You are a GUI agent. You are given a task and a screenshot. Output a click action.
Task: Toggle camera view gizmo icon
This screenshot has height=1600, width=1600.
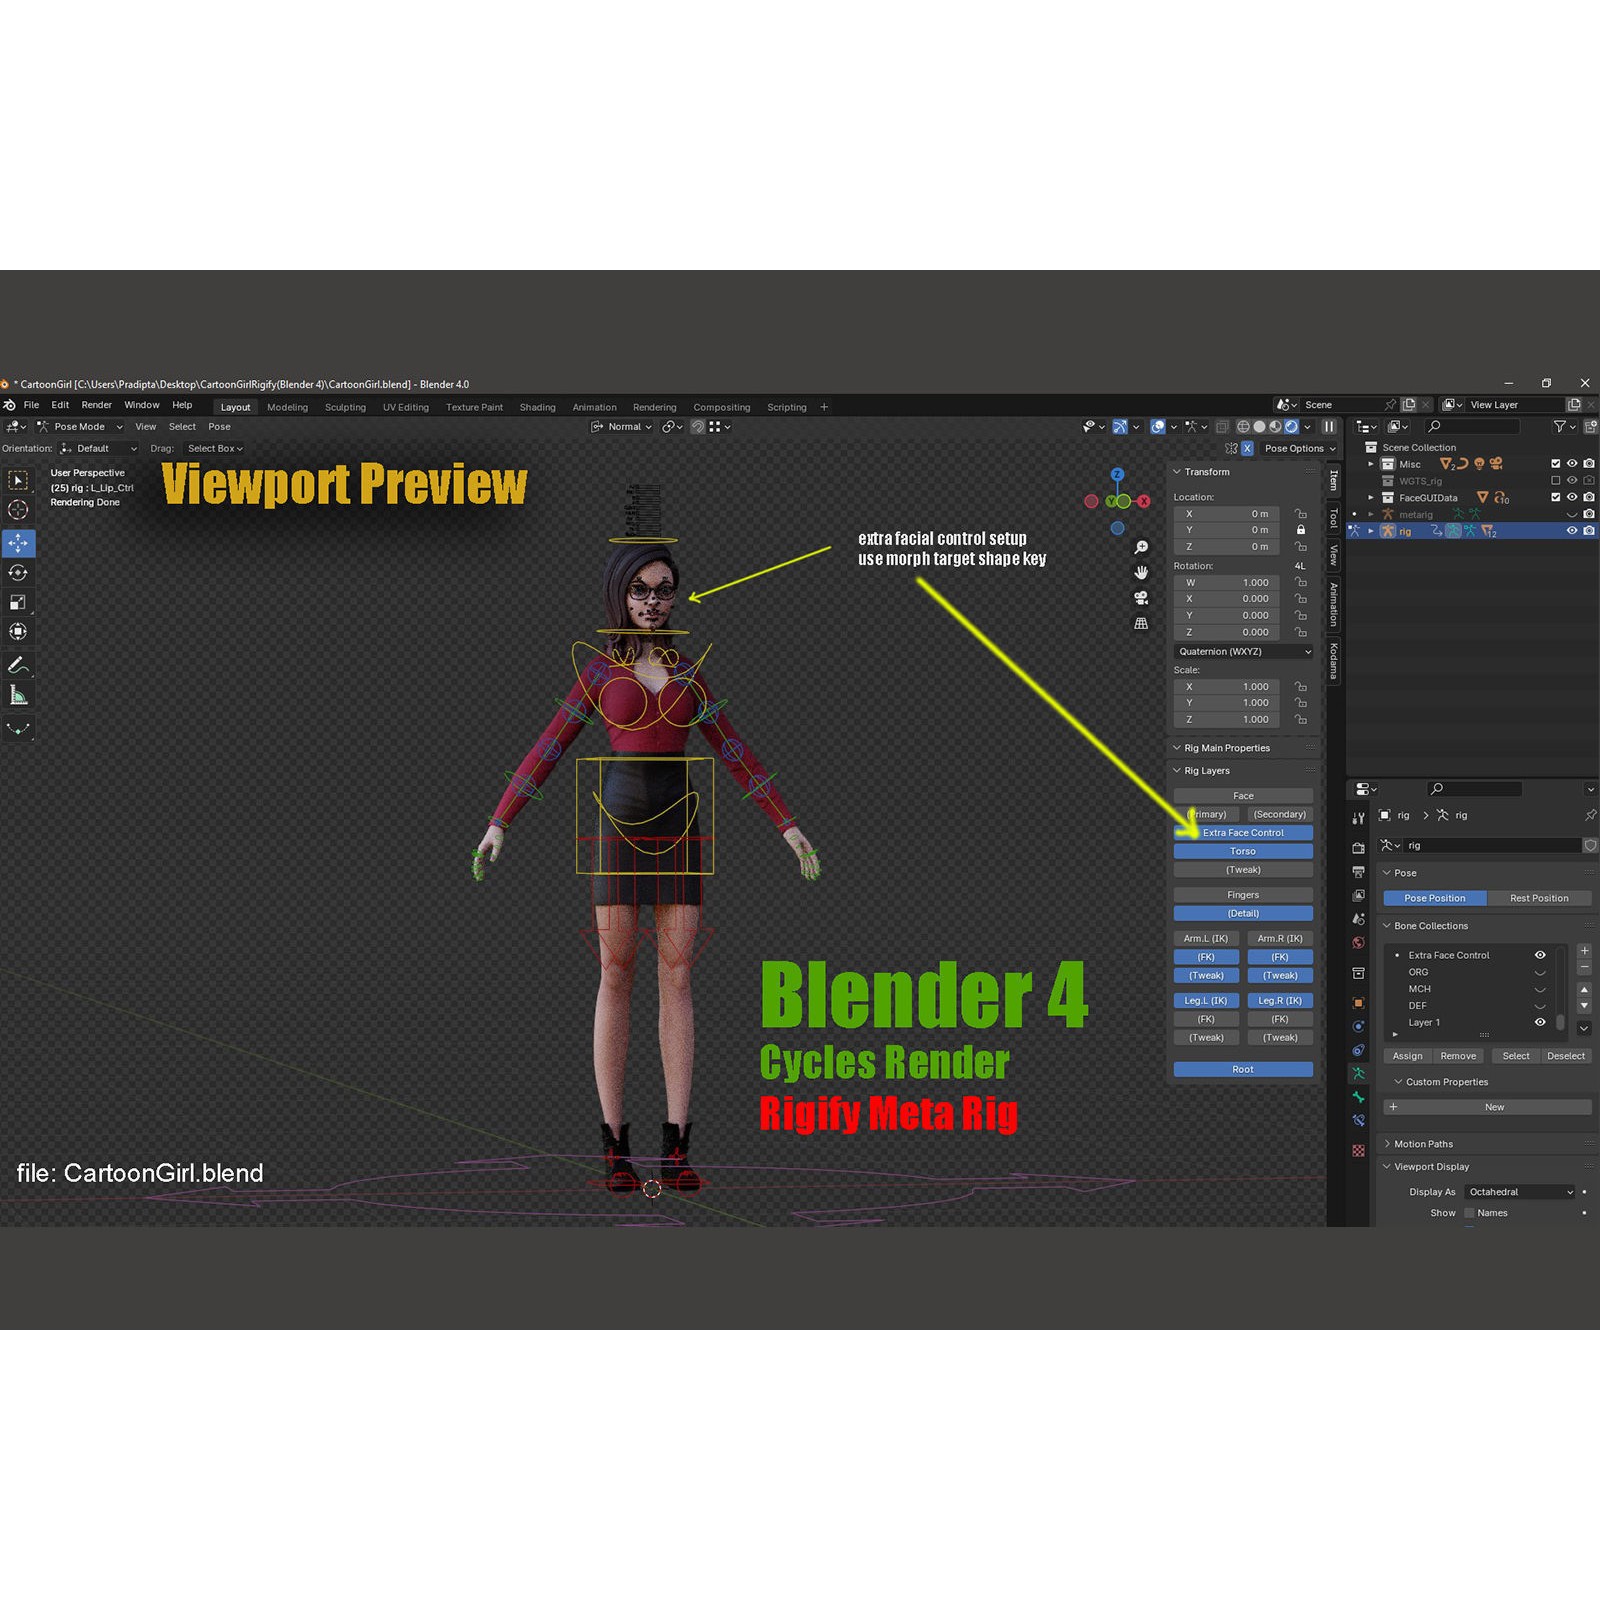pyautogui.click(x=1141, y=597)
